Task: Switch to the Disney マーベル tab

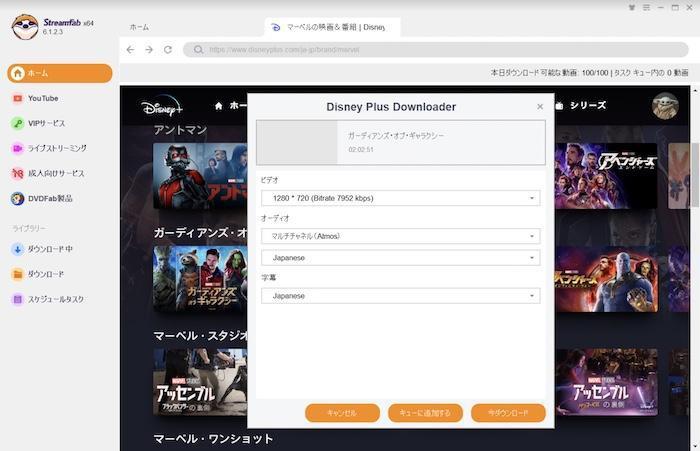Action: 333,27
